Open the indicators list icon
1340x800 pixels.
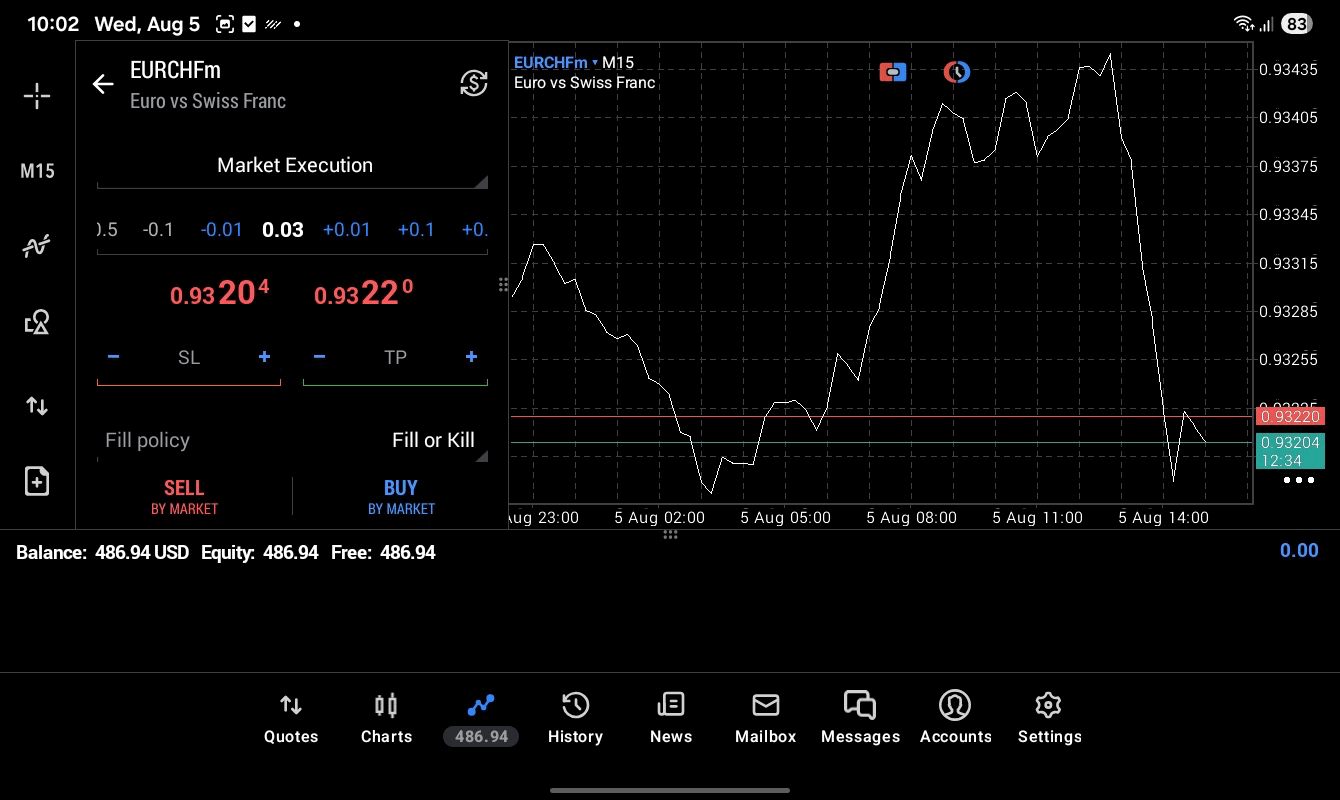point(37,246)
